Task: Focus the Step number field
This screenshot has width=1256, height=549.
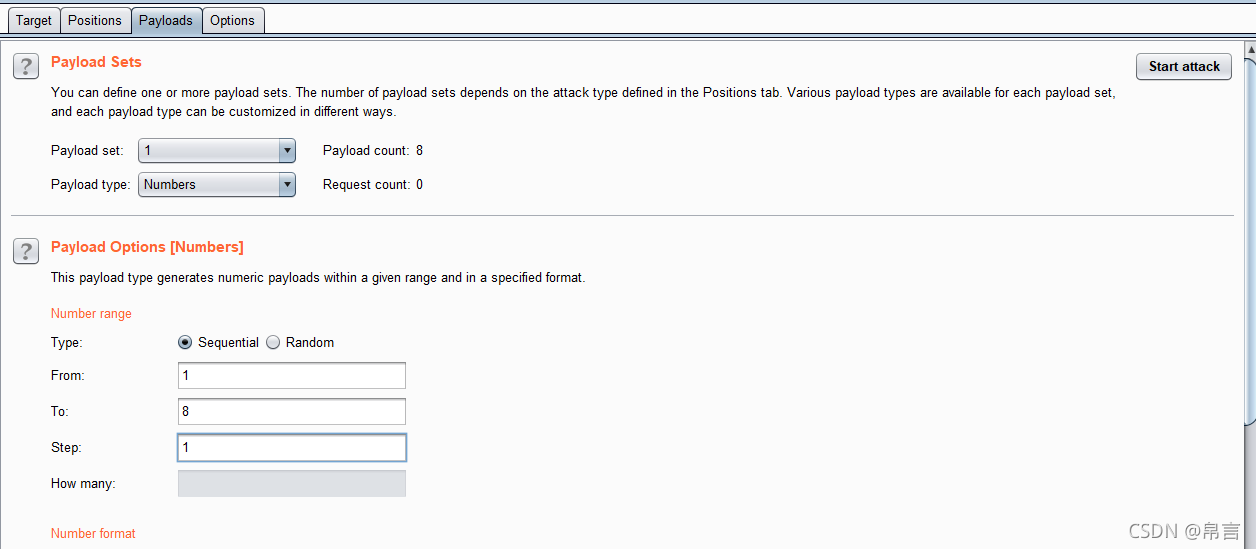Action: click(x=292, y=447)
